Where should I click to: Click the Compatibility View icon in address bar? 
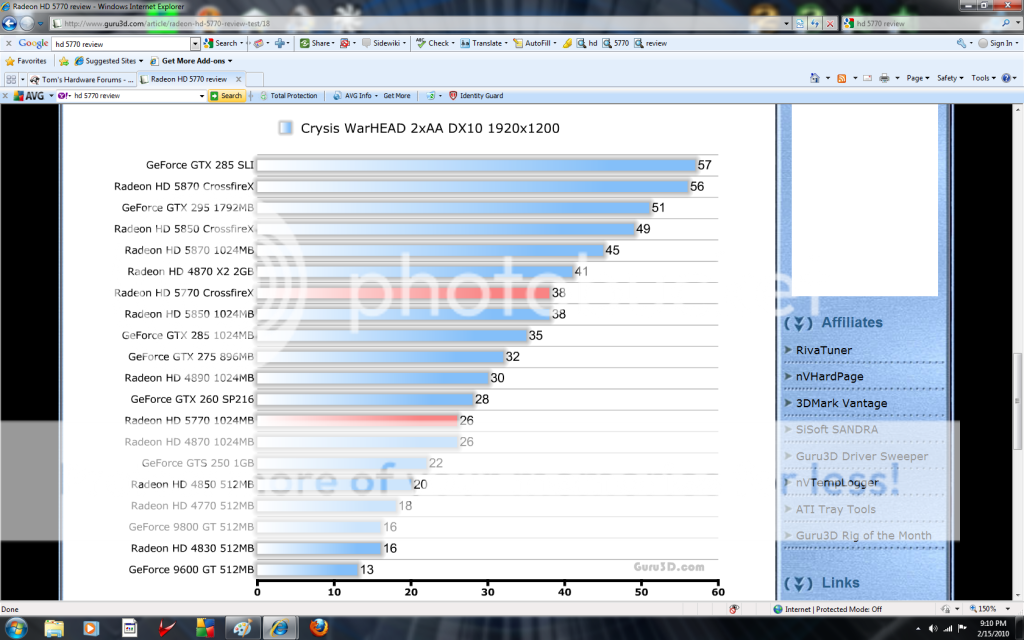[800, 24]
